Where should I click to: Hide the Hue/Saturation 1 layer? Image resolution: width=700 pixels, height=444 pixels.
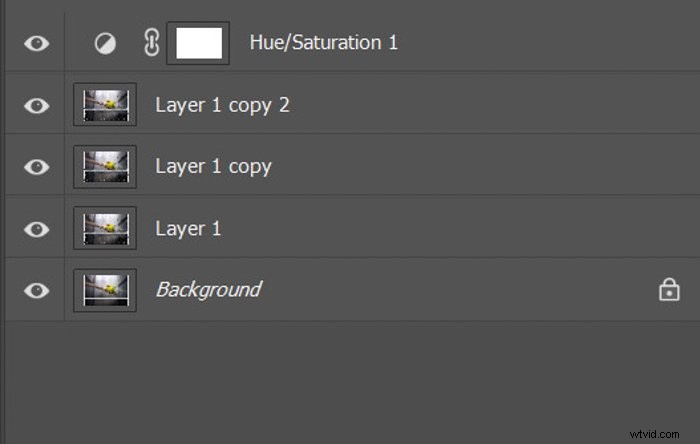36,44
